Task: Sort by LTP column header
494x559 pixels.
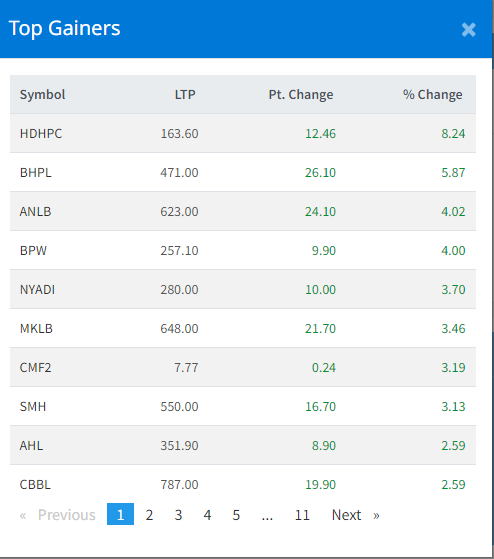Action: click(185, 94)
